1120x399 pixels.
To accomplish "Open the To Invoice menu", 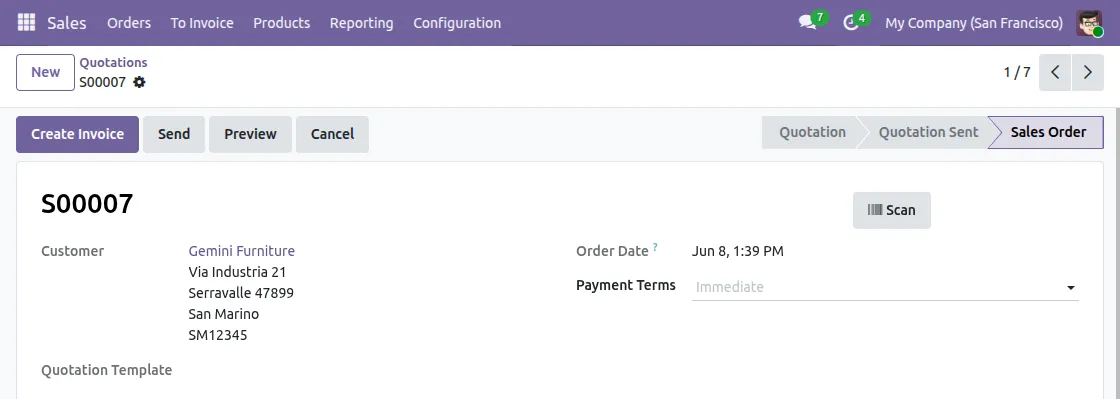I will (x=202, y=23).
